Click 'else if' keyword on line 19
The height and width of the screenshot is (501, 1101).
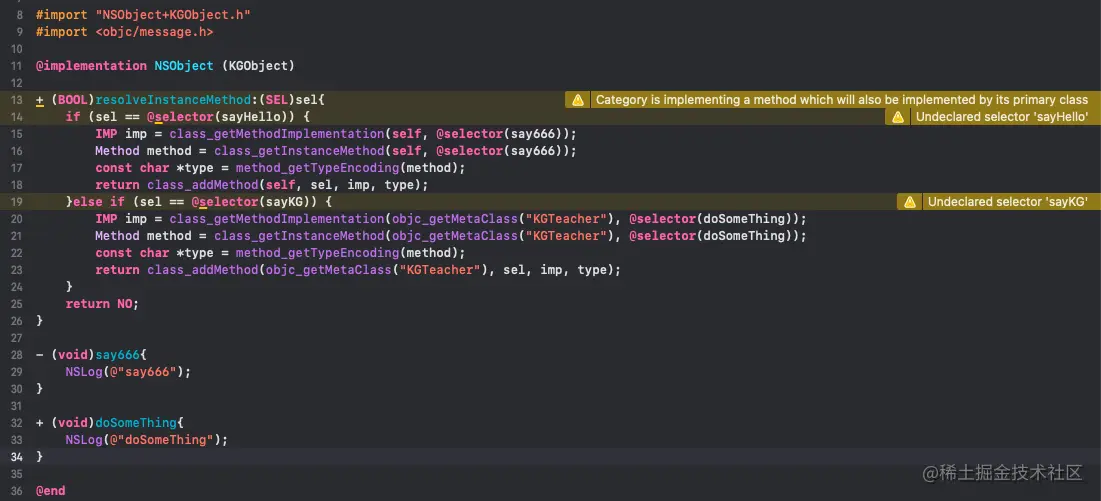tap(98, 202)
